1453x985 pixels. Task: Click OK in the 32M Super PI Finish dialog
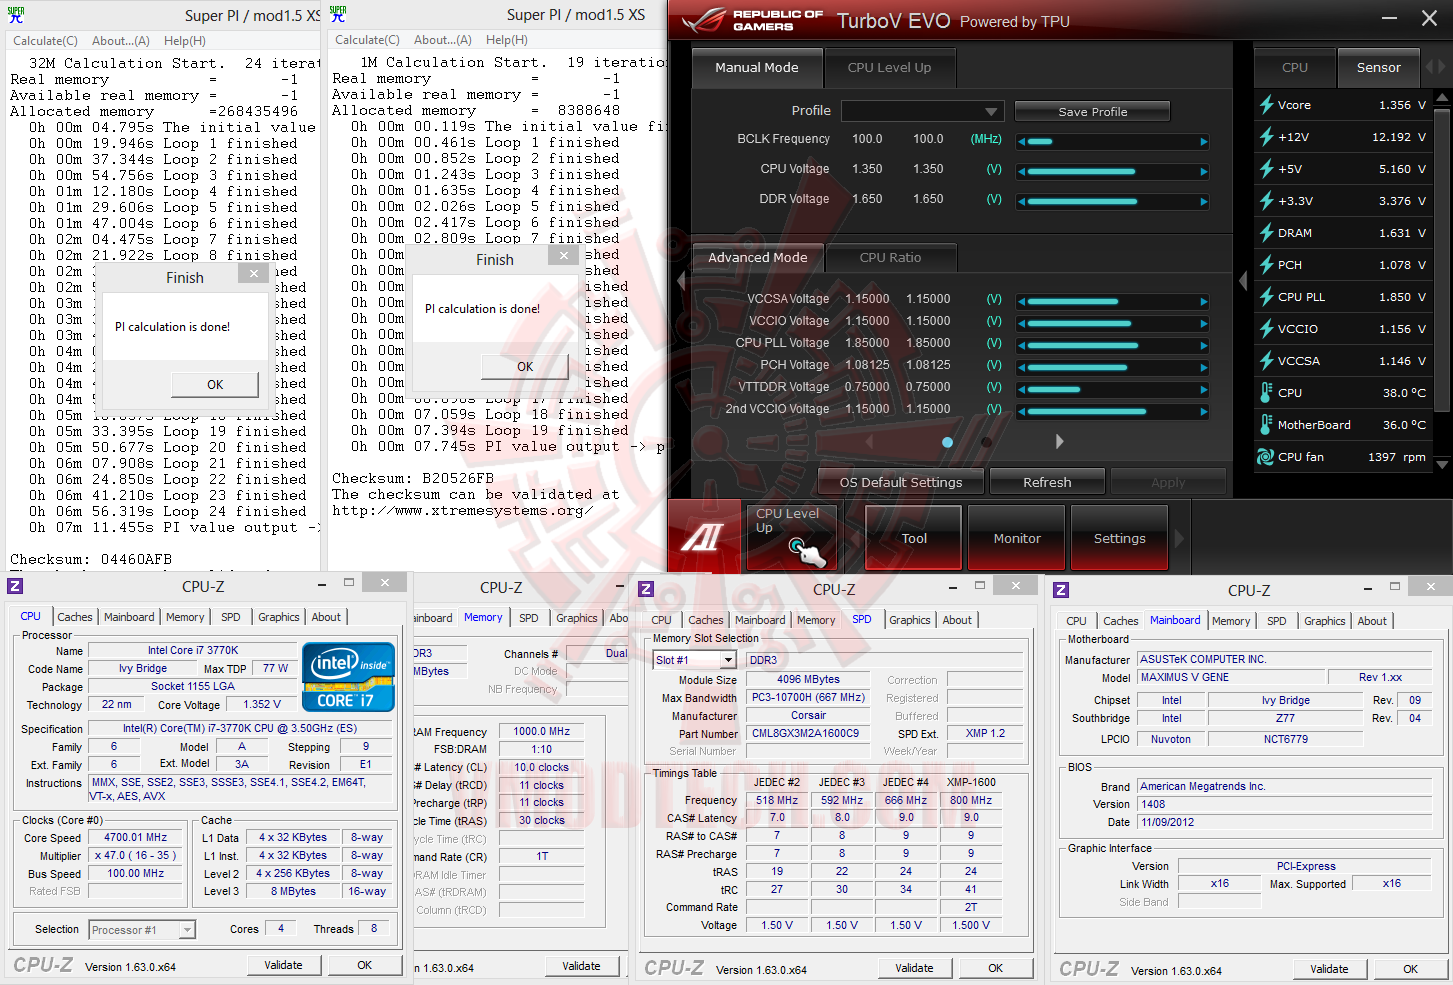click(215, 385)
